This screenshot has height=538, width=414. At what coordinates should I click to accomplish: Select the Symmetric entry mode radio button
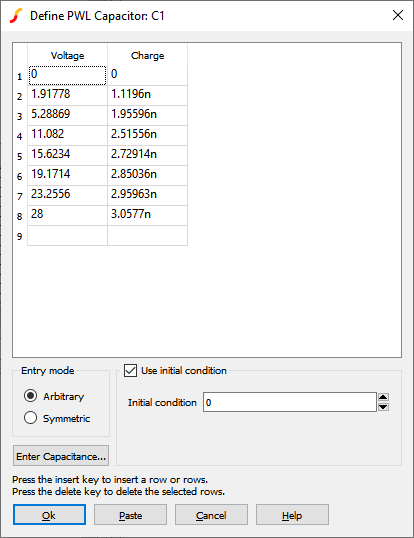(x=31, y=418)
